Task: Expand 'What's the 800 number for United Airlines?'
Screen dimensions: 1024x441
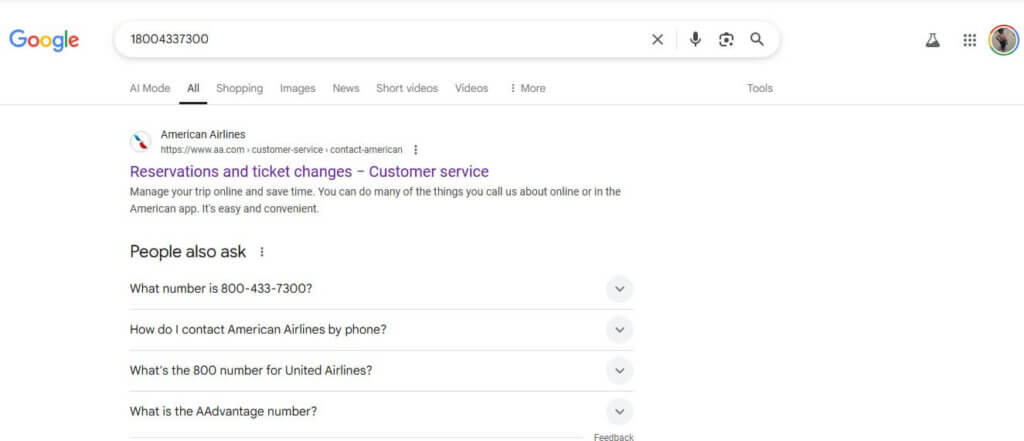Action: 381,370
